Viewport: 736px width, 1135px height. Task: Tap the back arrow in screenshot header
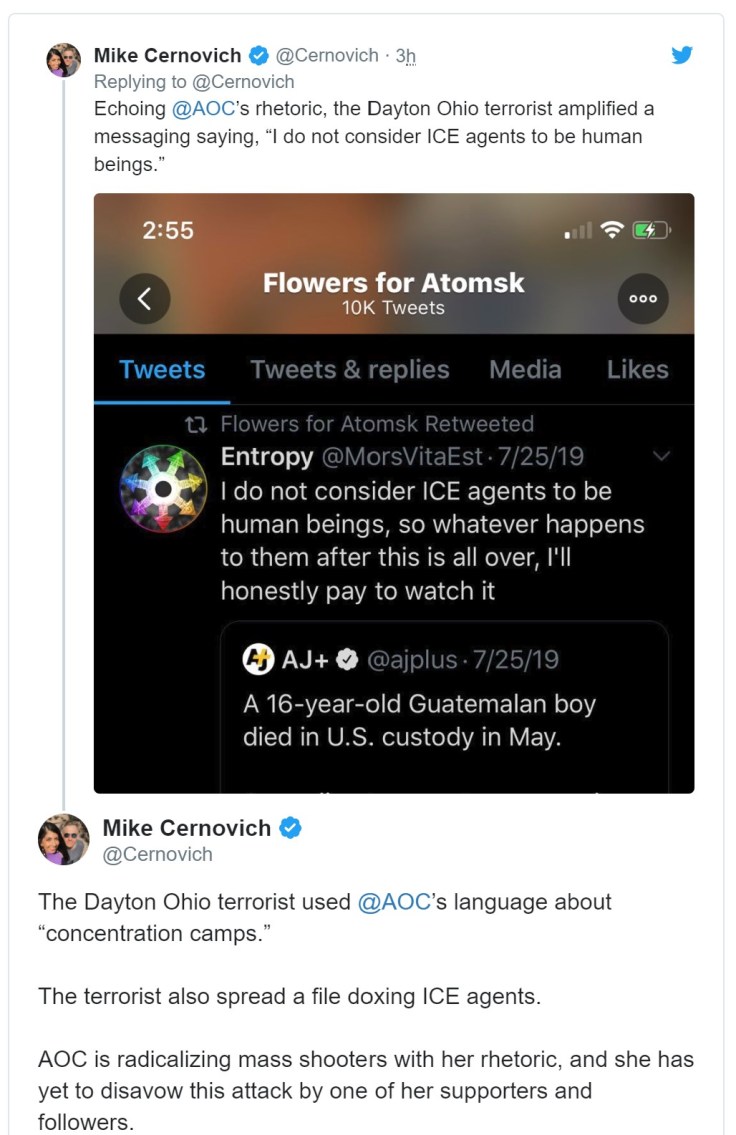[144, 298]
